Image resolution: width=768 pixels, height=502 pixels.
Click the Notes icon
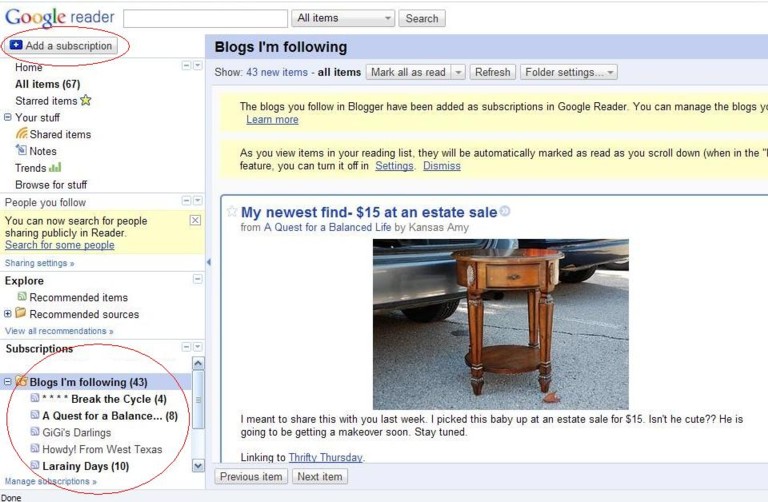click(x=22, y=149)
